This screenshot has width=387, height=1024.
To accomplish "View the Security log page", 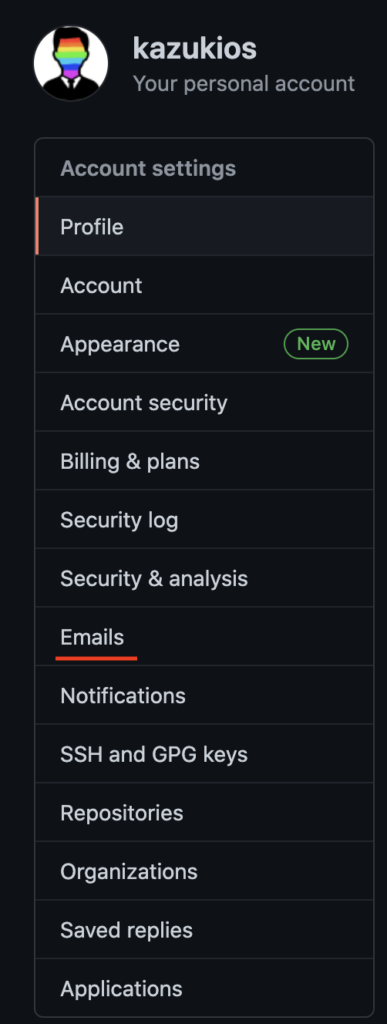I will (x=204, y=520).
